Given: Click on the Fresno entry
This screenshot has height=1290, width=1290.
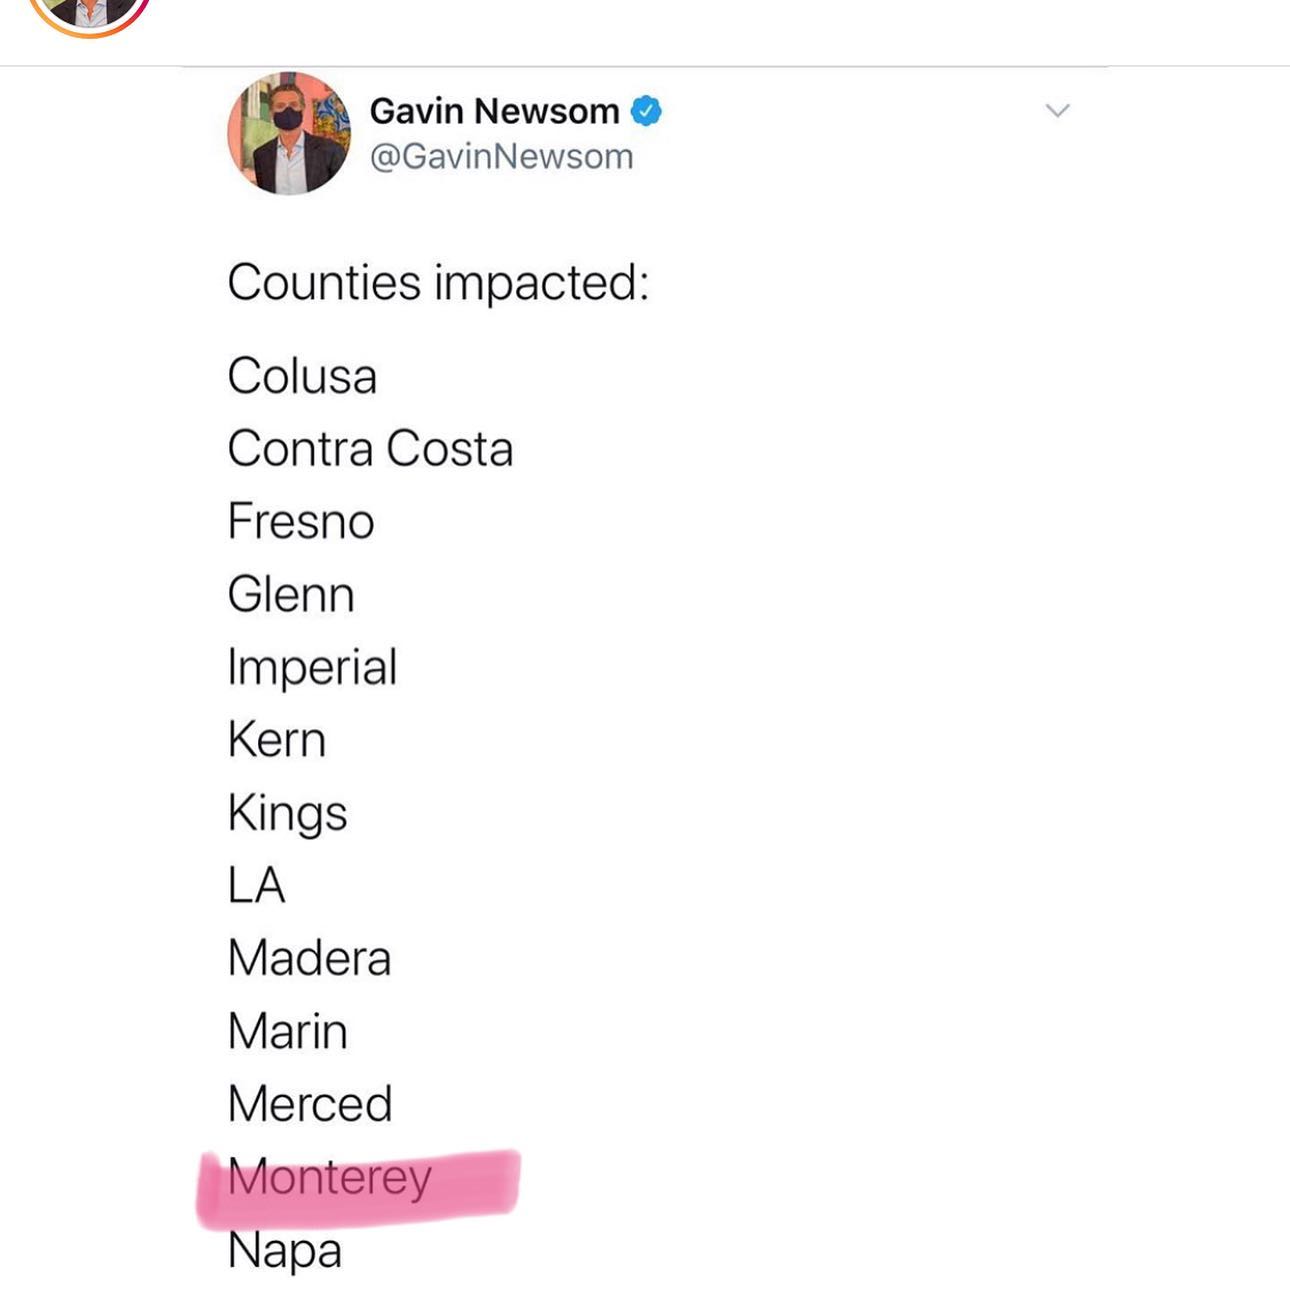Looking at the screenshot, I should tap(300, 521).
